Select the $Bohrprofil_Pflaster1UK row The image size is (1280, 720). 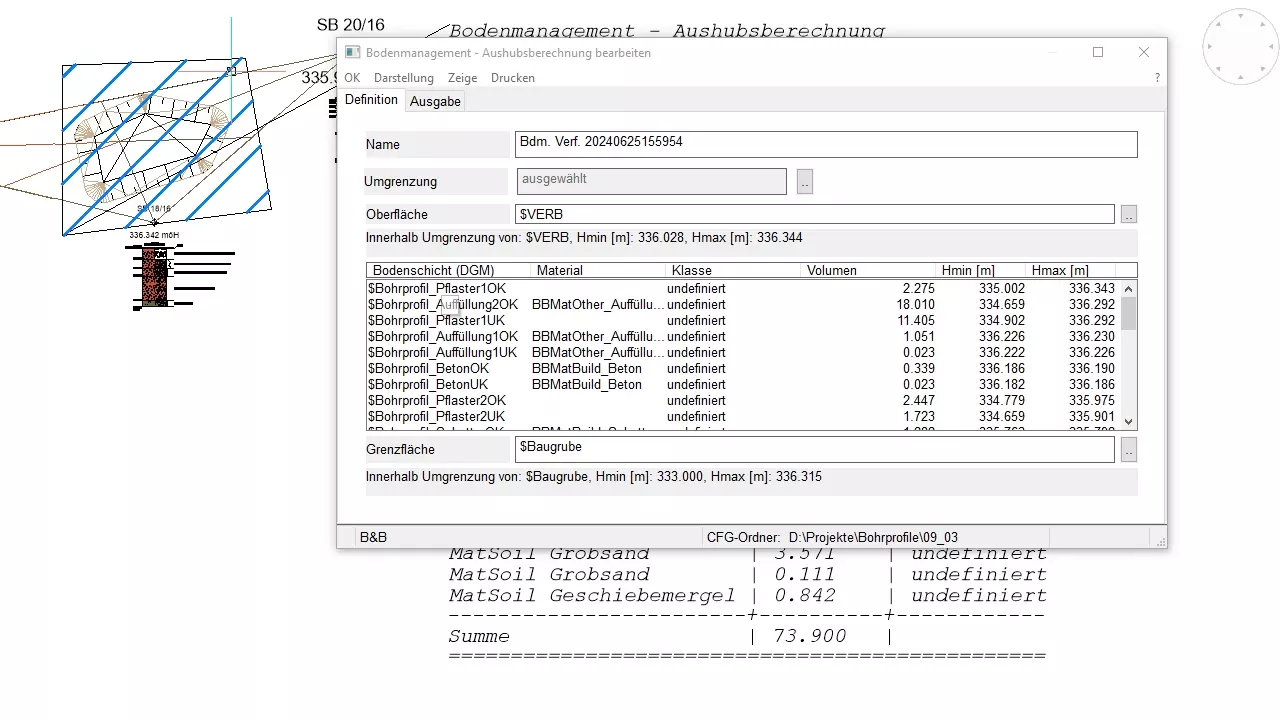743,320
